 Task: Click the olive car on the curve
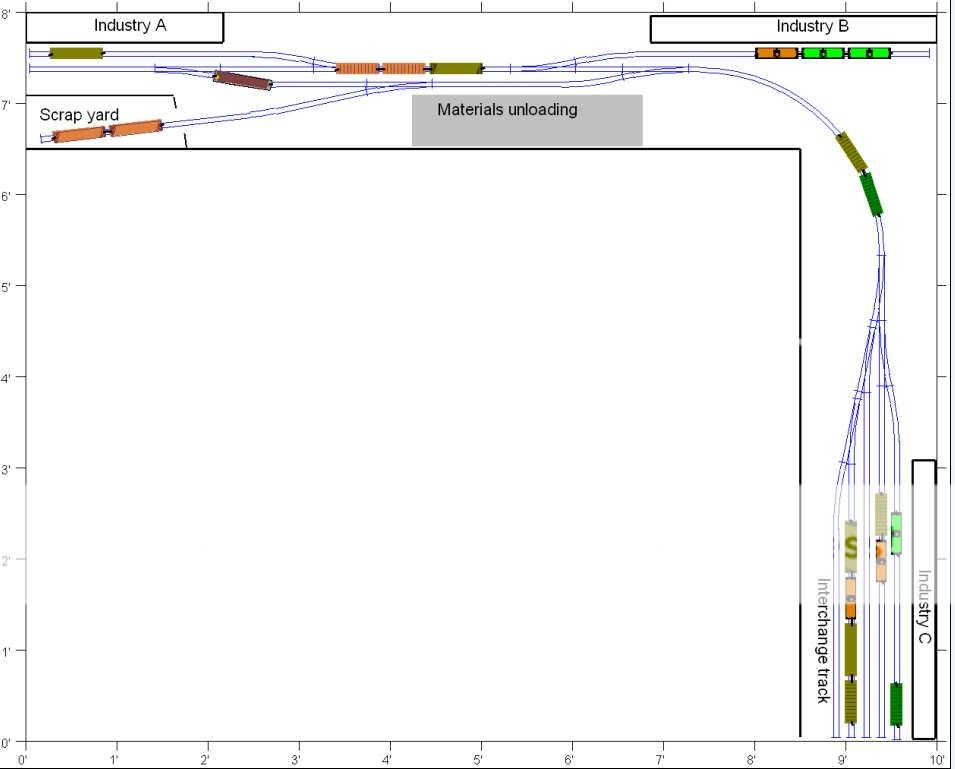(x=852, y=151)
